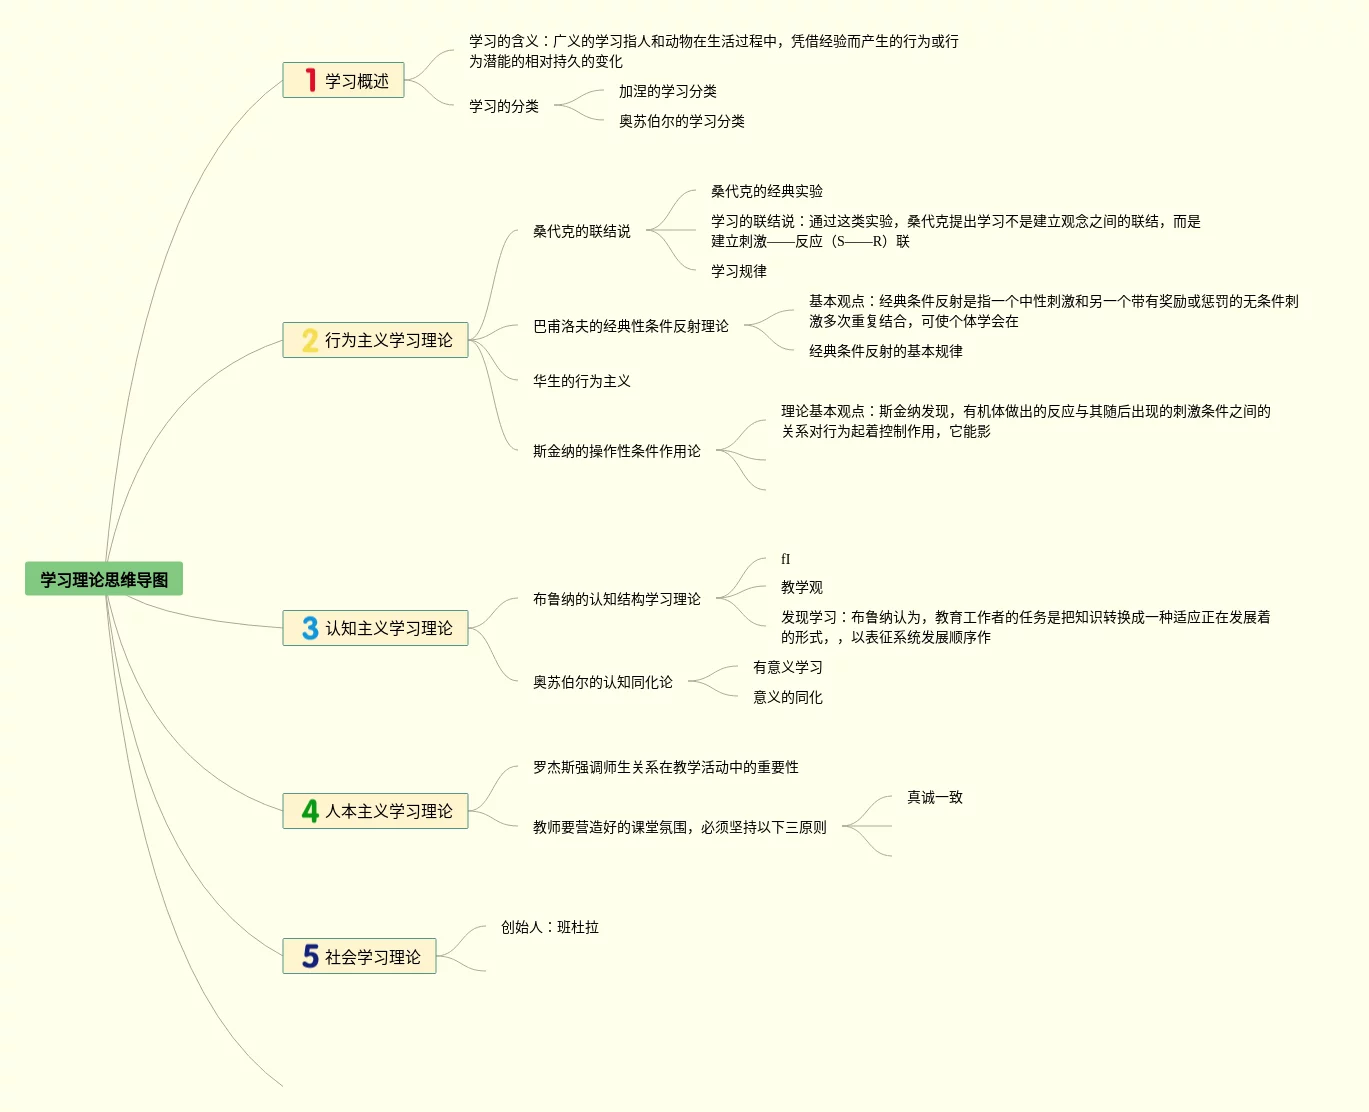The image size is (1369, 1112).
Task: Select 巴甫洛夫的经典性条件反射理论 subtopic
Action: pos(630,326)
